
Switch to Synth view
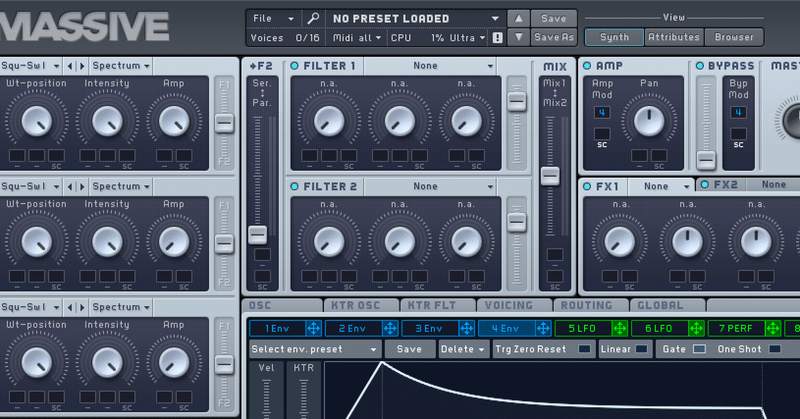[614, 37]
